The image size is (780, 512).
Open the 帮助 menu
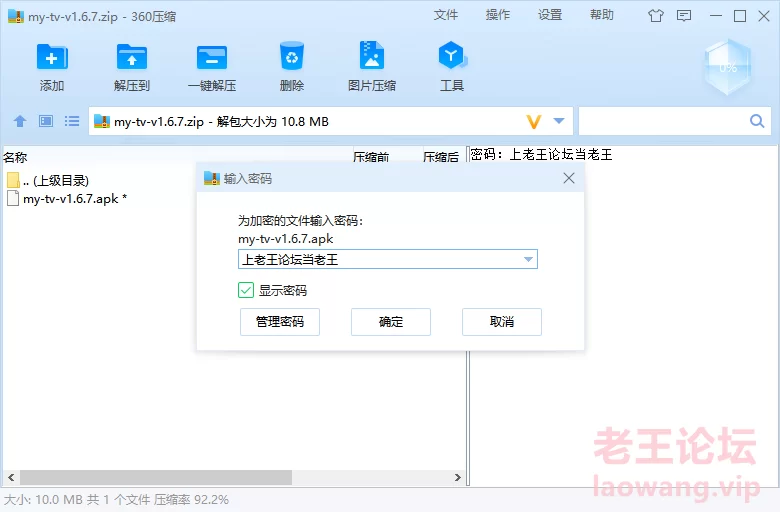click(x=602, y=15)
